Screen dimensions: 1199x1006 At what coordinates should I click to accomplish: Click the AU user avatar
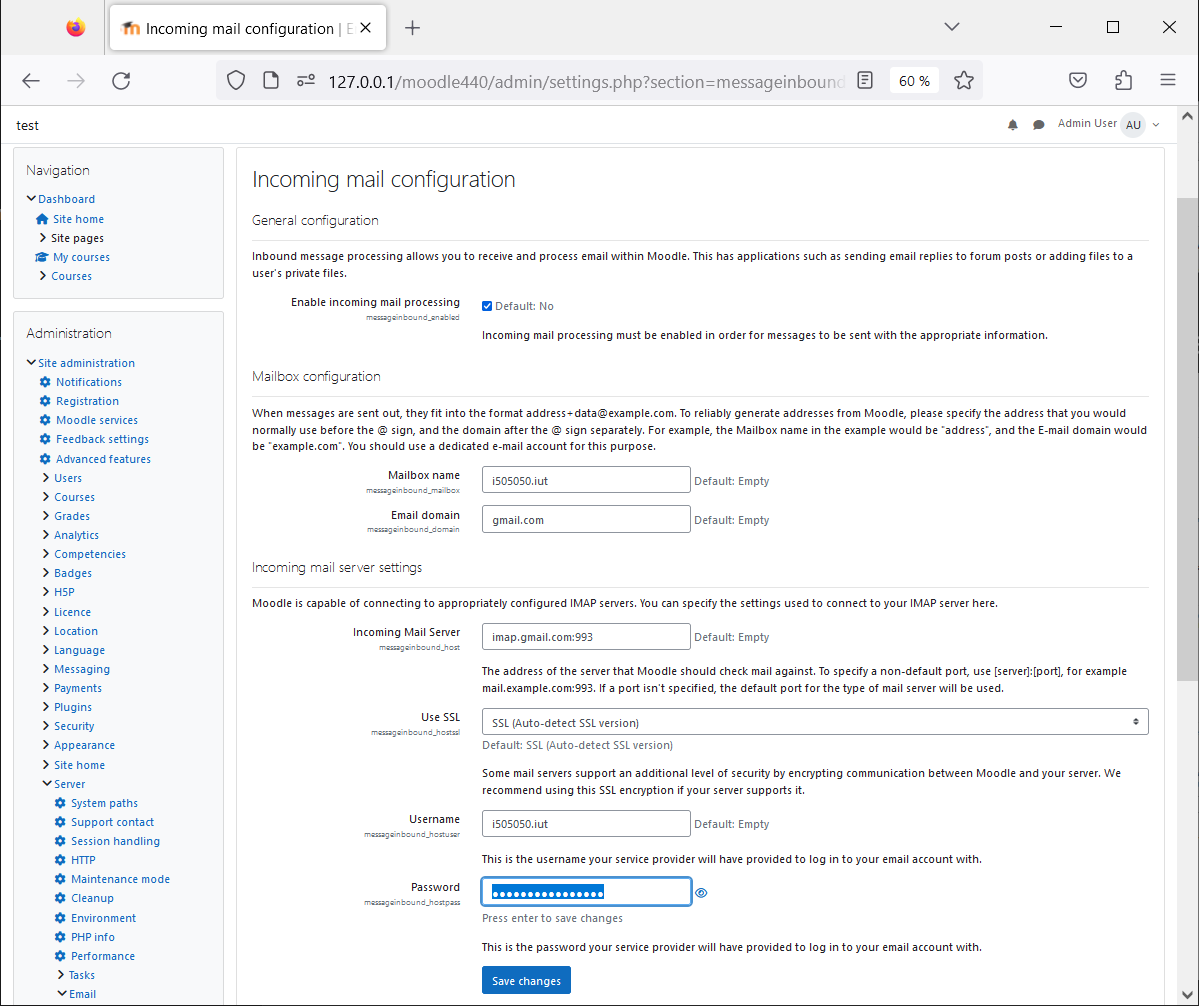(x=1133, y=125)
